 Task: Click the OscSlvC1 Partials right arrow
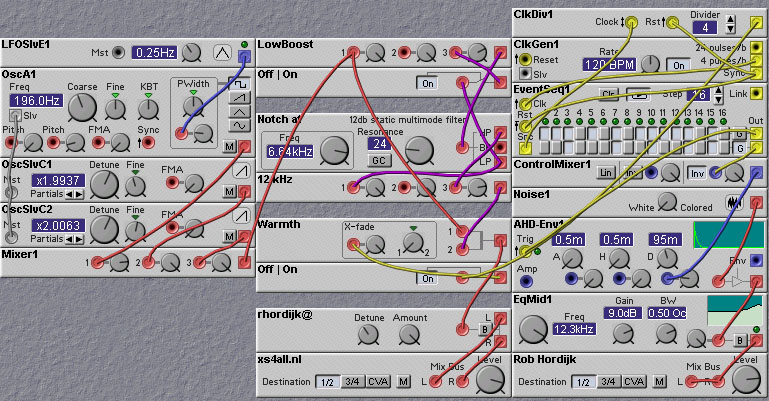[x=78, y=194]
